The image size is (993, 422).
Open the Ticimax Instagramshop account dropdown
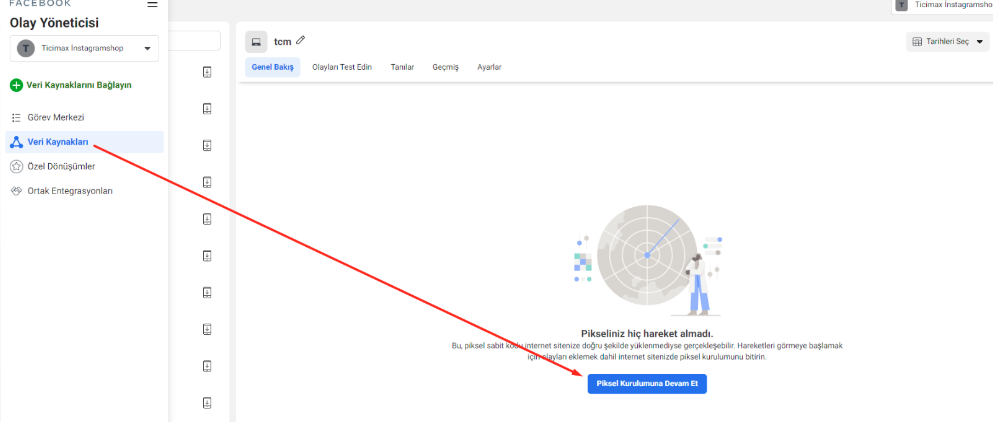(x=84, y=48)
